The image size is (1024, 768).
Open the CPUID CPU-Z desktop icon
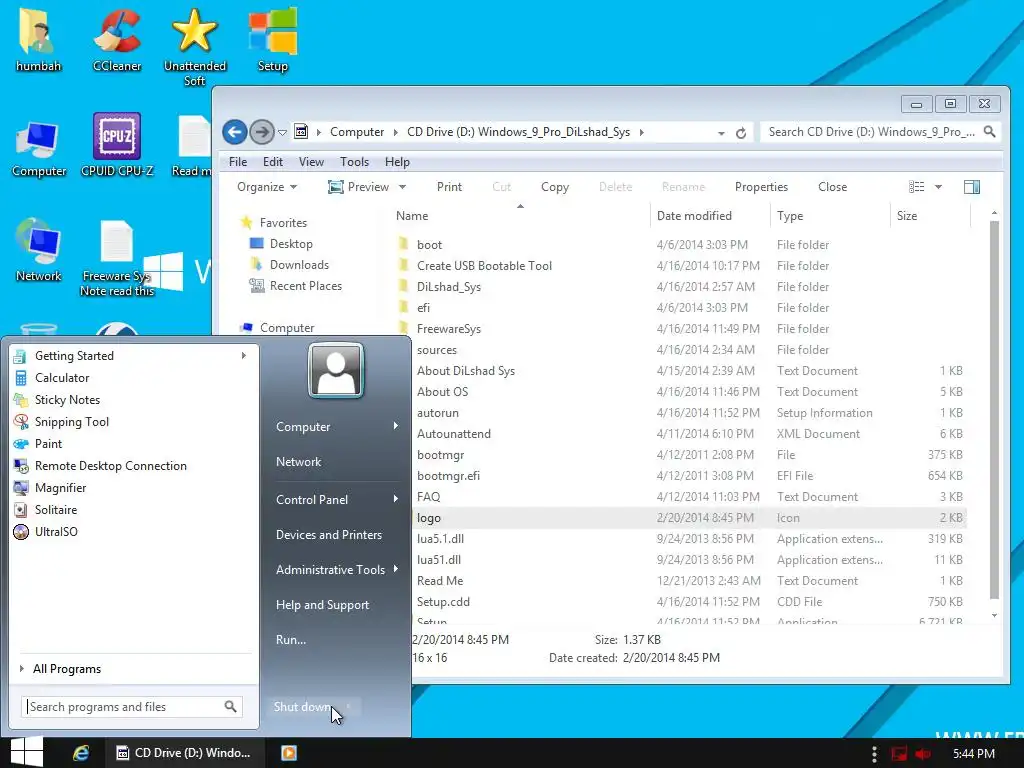click(117, 145)
